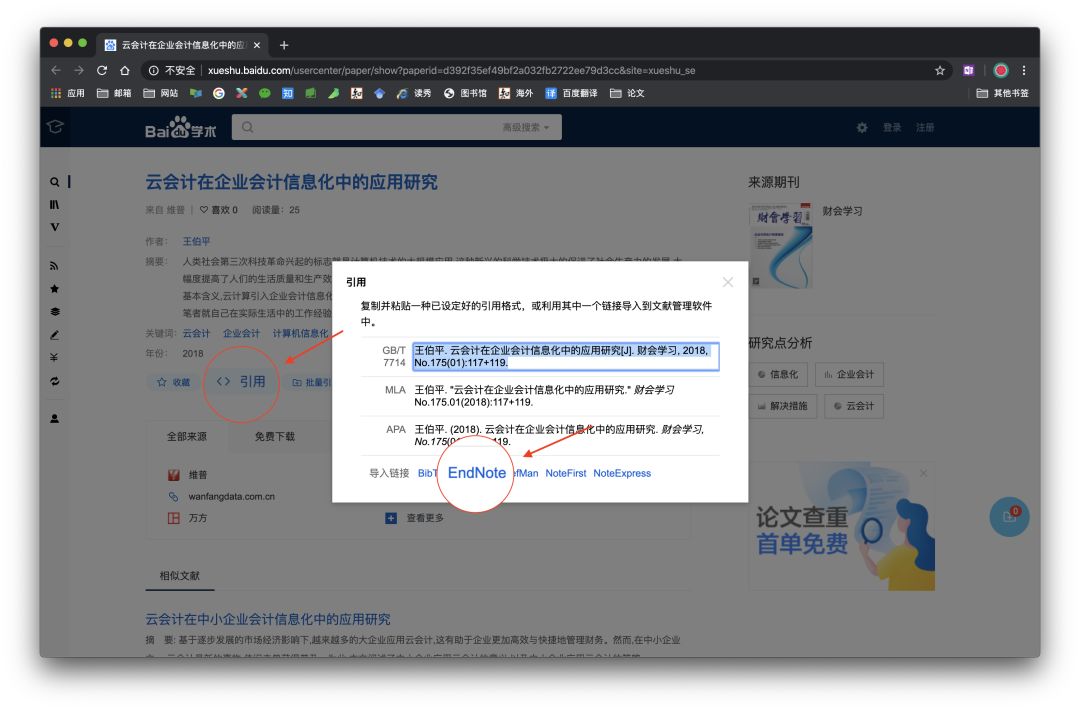
Task: Click the NoteExpress import link
Action: pos(622,473)
